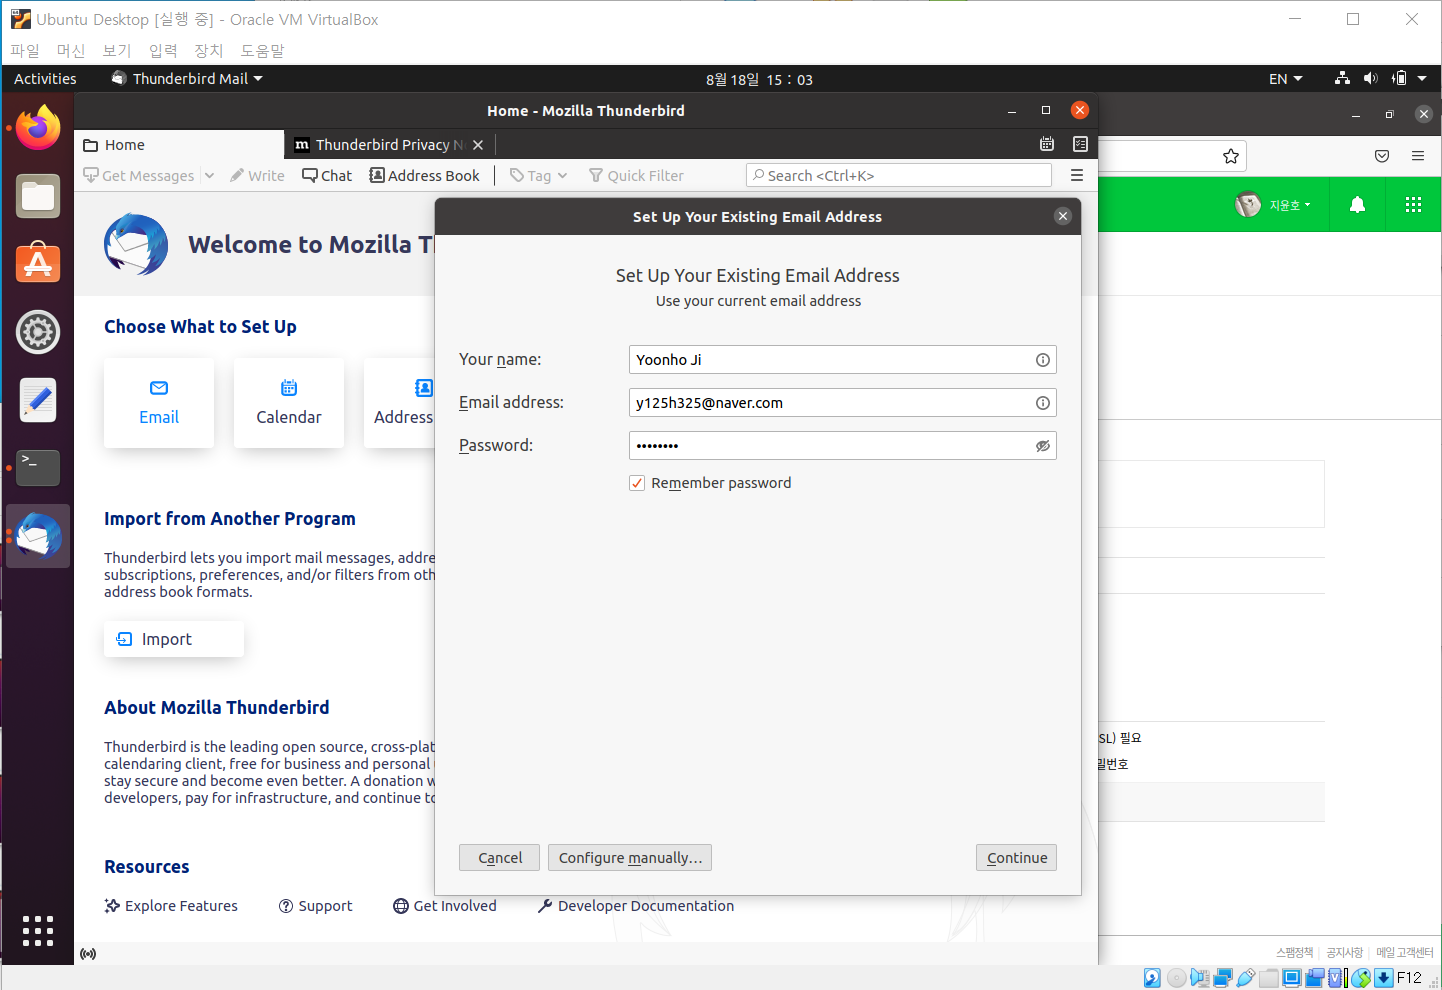Open VirtualBox 입력 menu
1442x990 pixels.
[163, 50]
